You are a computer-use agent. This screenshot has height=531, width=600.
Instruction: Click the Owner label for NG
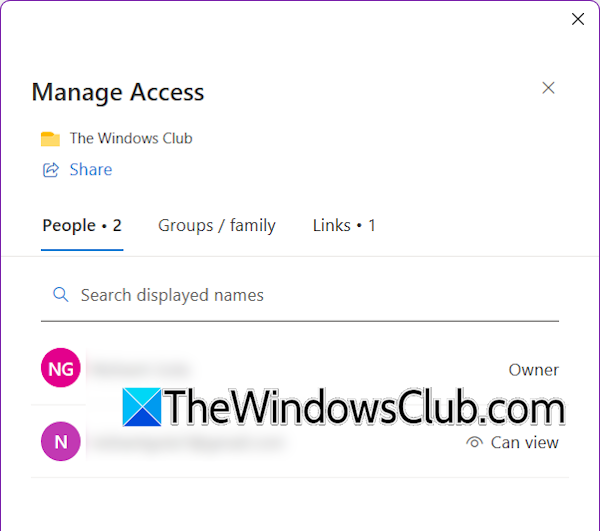[533, 370]
